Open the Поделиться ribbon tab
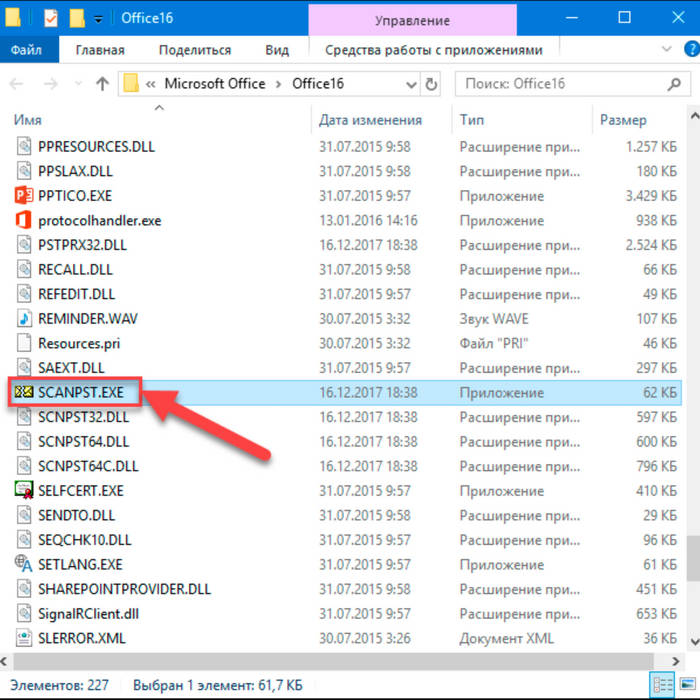Image resolution: width=700 pixels, height=700 pixels. tap(194, 50)
